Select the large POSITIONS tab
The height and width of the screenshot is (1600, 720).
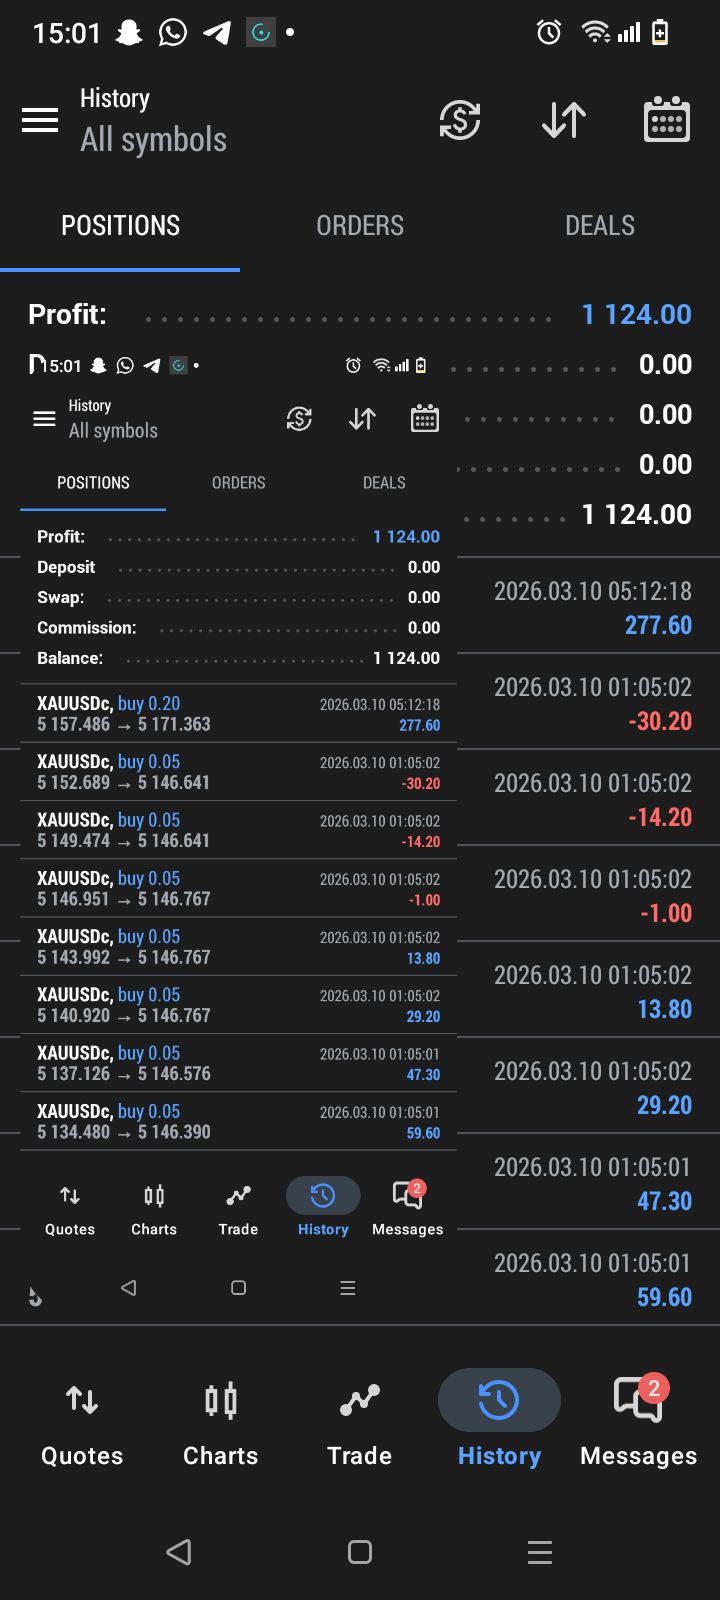click(120, 226)
